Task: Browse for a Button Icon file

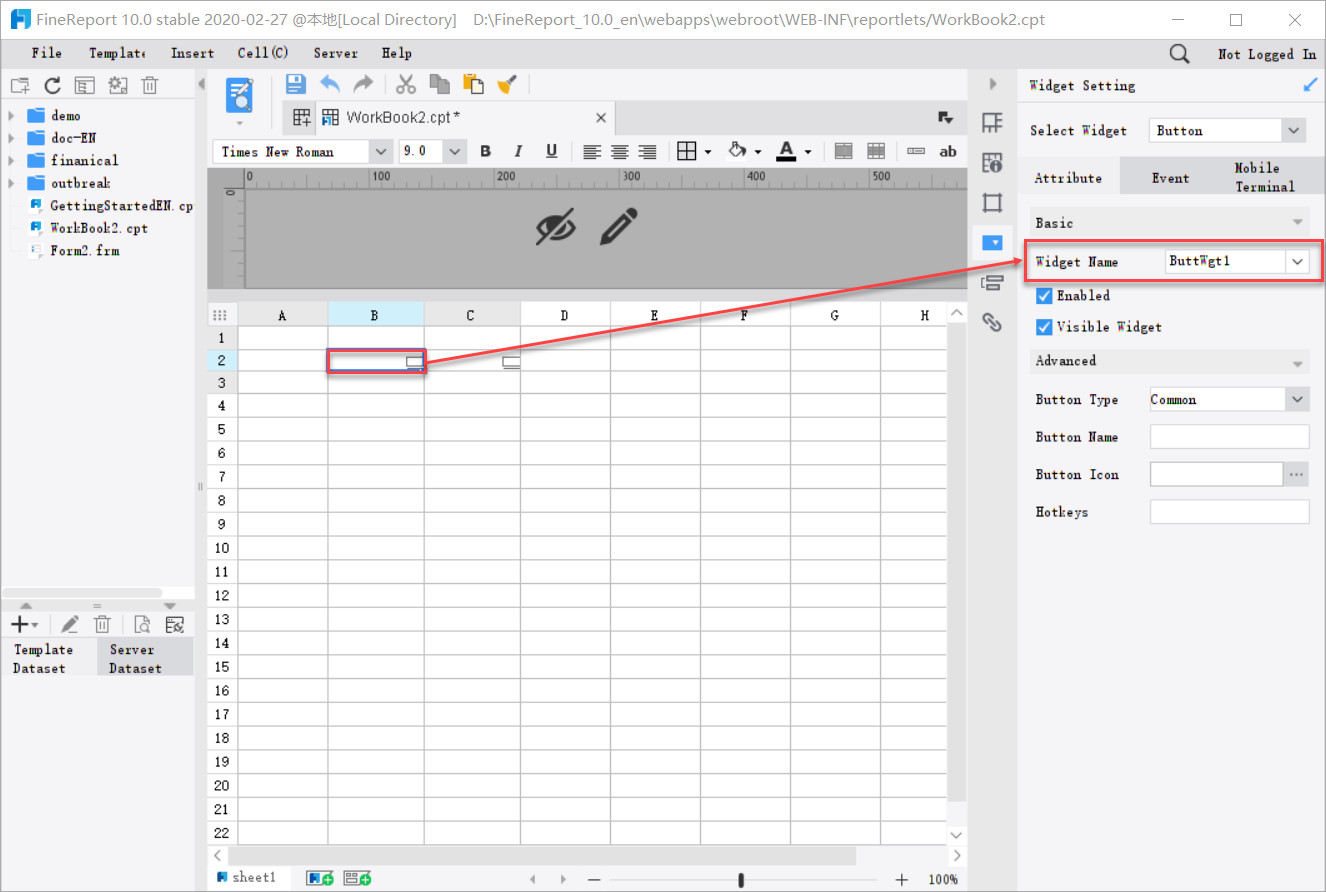Action: coord(1296,474)
